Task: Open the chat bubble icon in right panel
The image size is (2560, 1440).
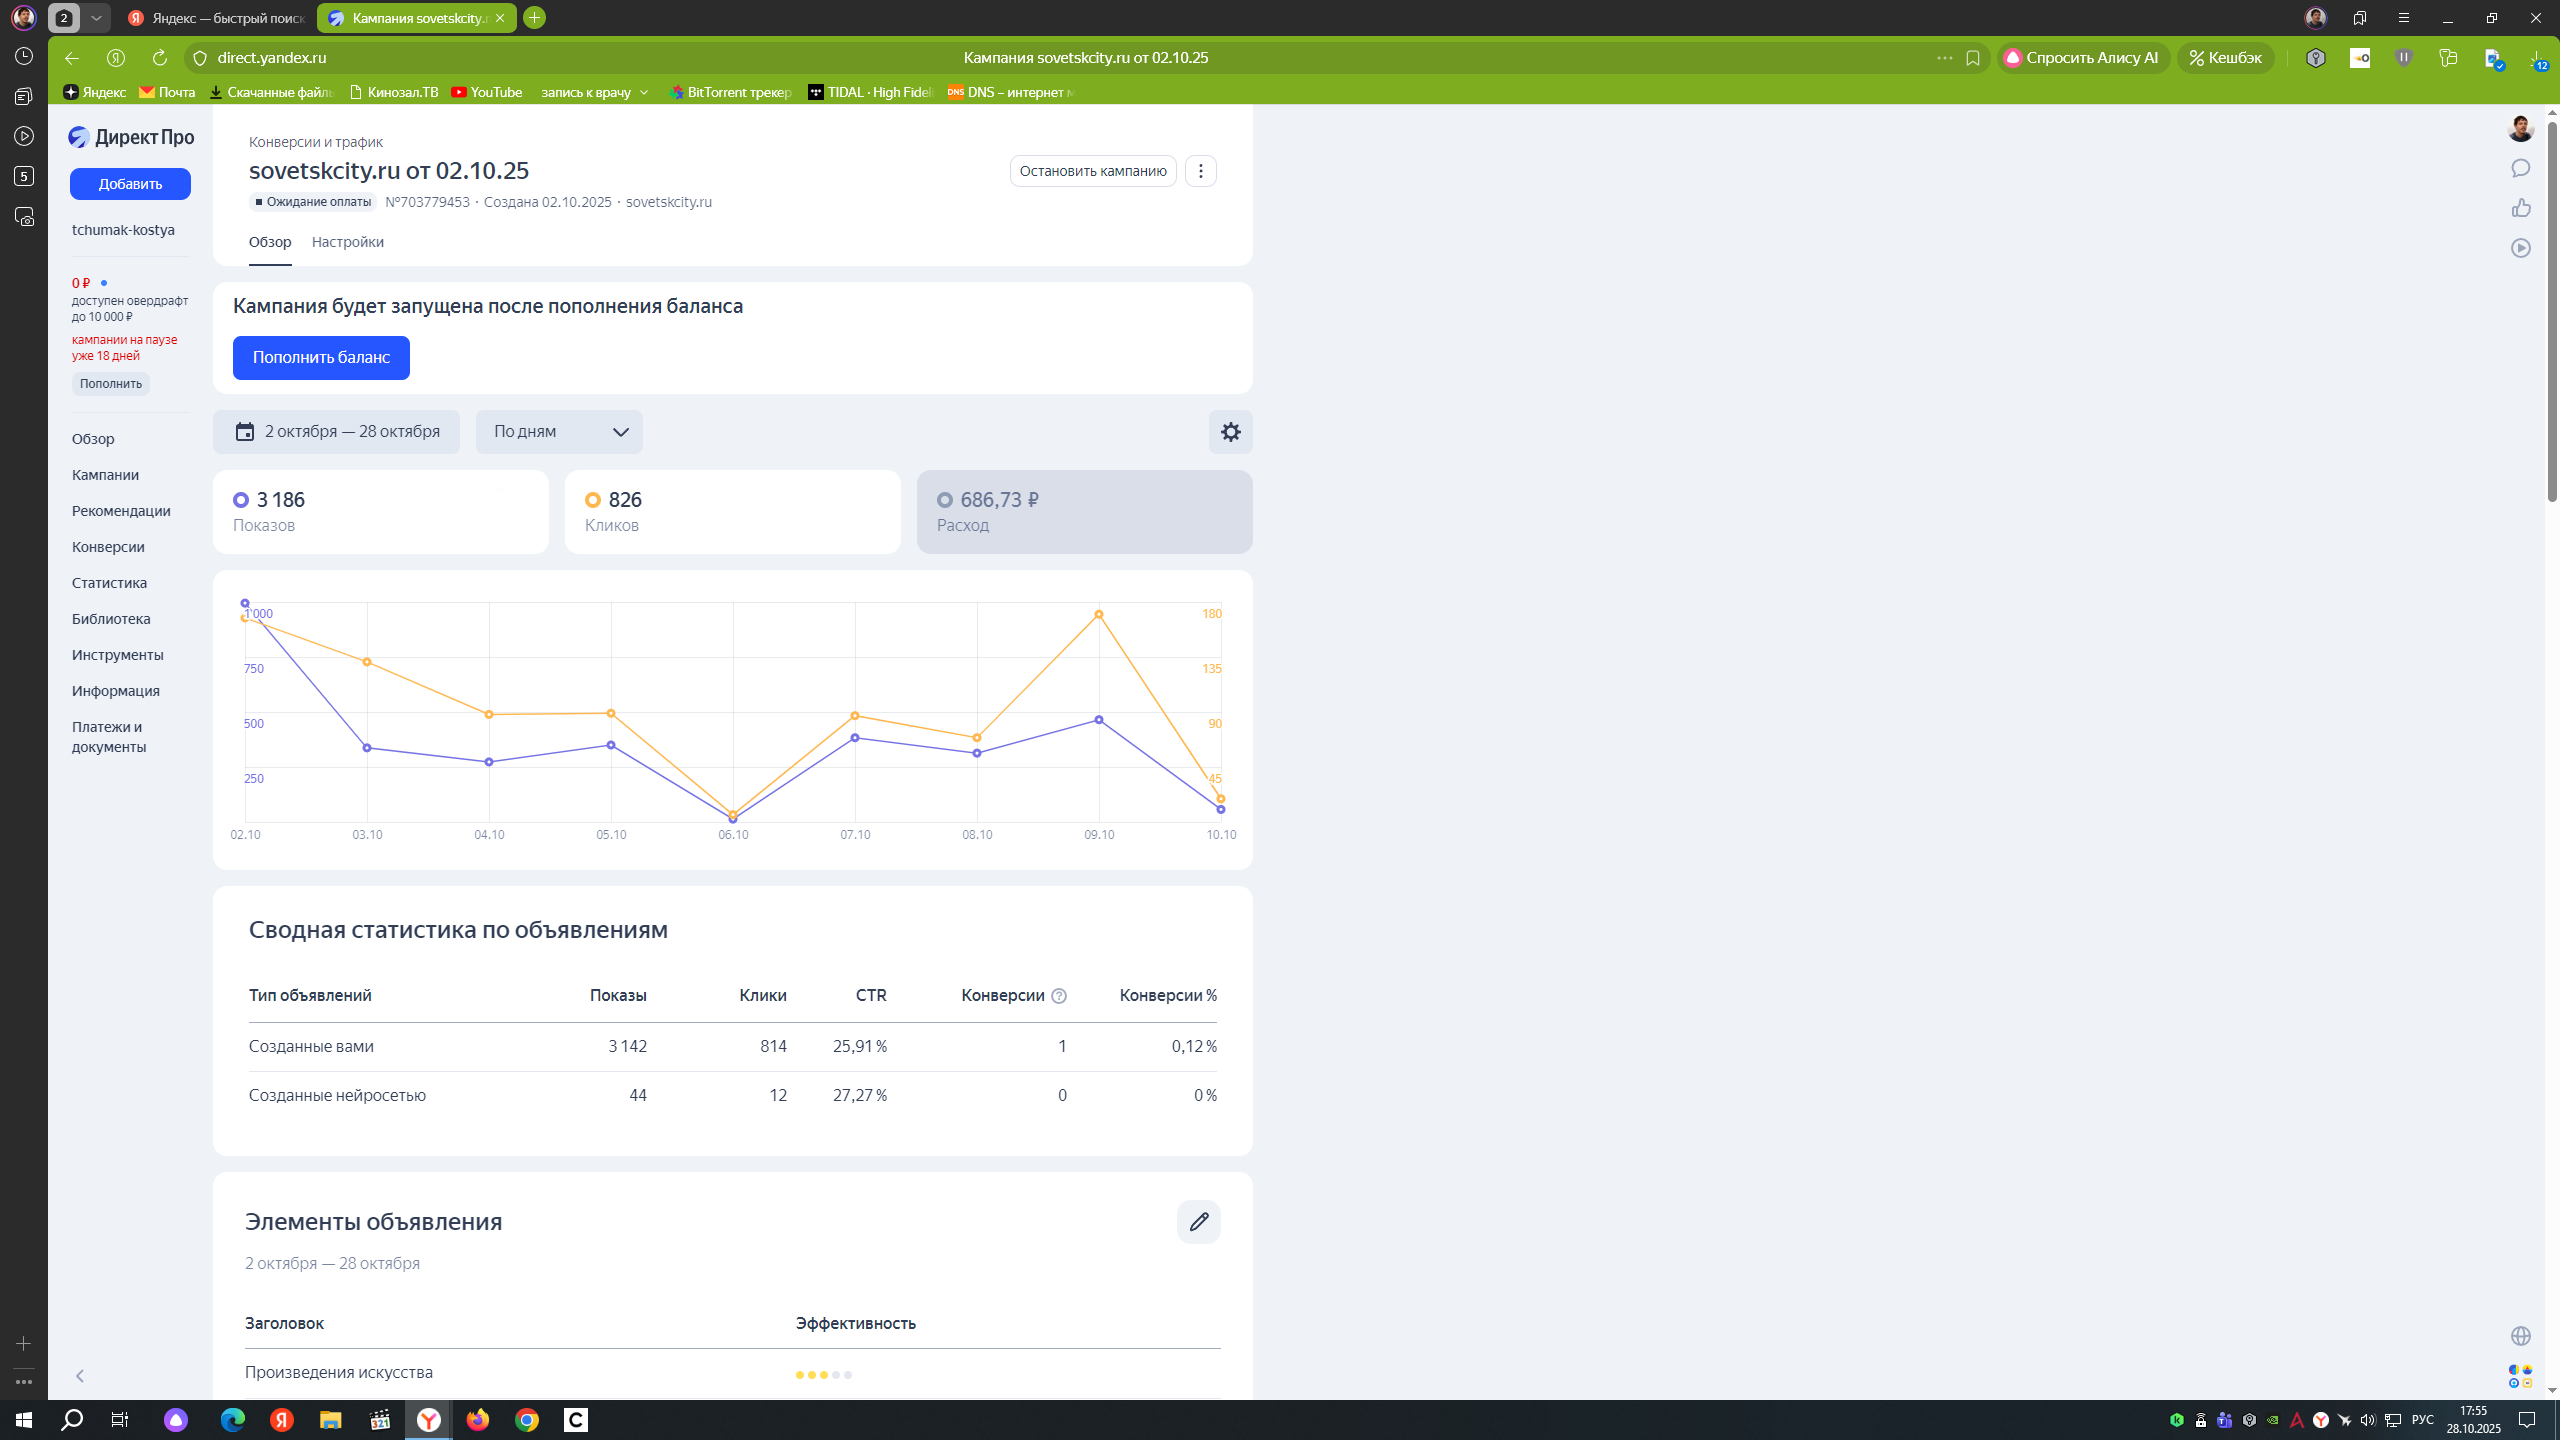Action: coord(2520,168)
